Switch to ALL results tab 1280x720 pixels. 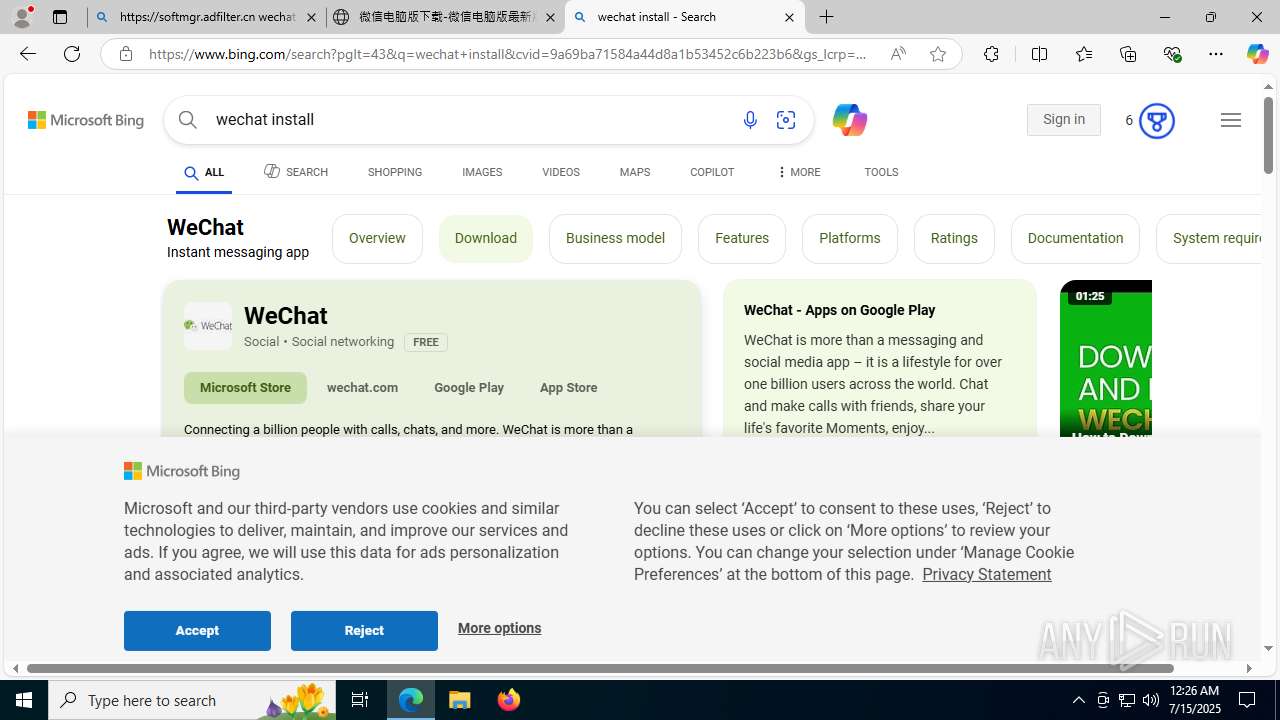[x=204, y=173]
